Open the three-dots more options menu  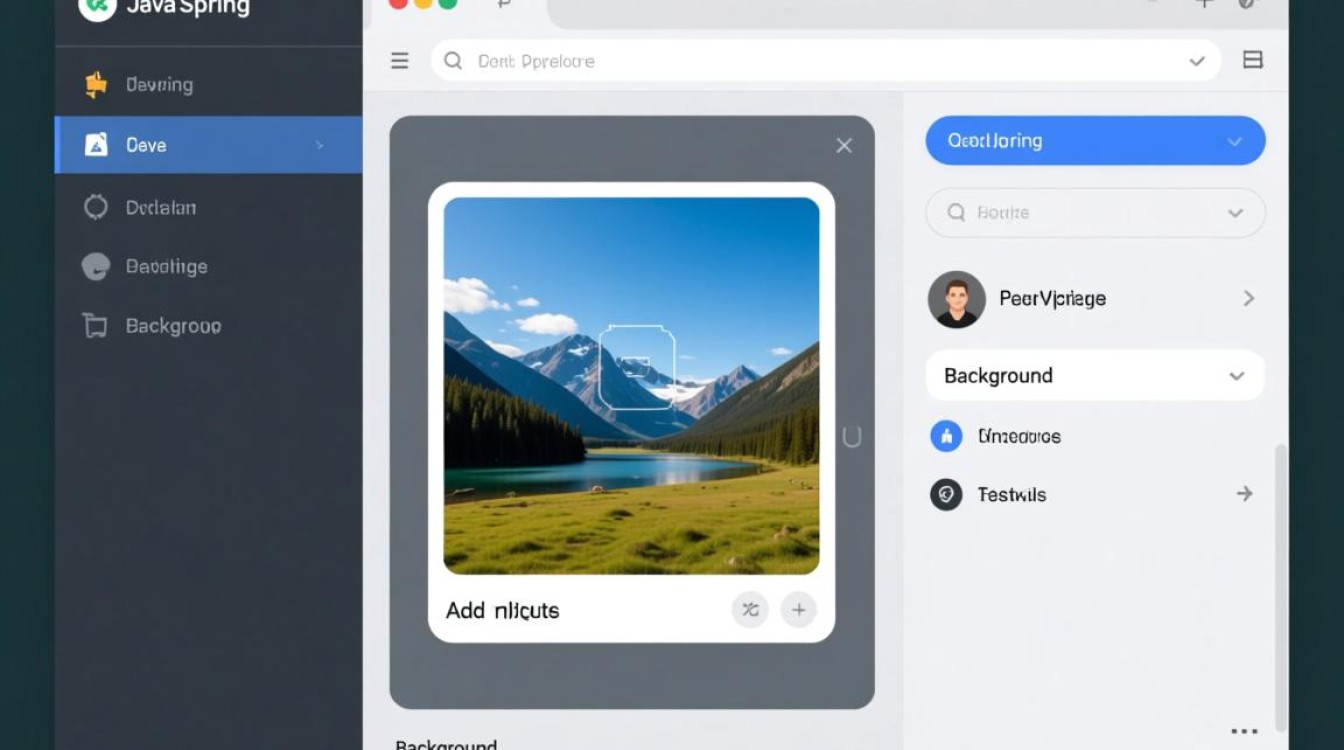1244,732
